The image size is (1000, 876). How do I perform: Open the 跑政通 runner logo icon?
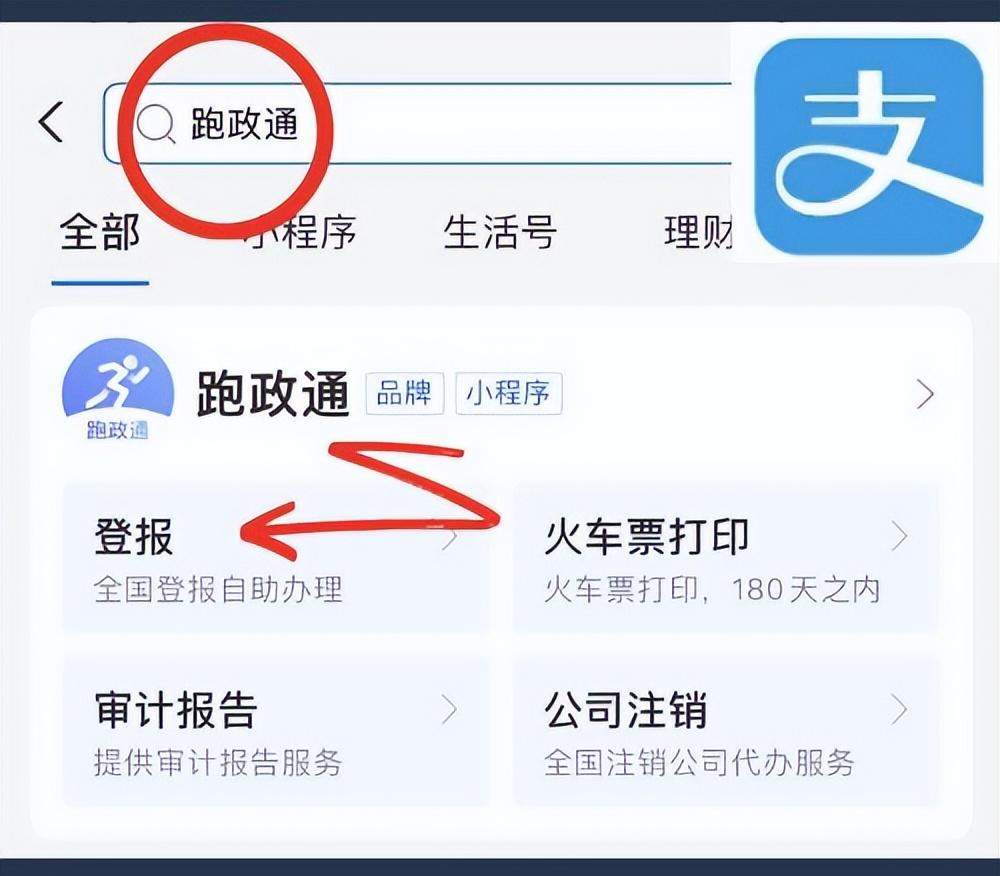coord(118,389)
